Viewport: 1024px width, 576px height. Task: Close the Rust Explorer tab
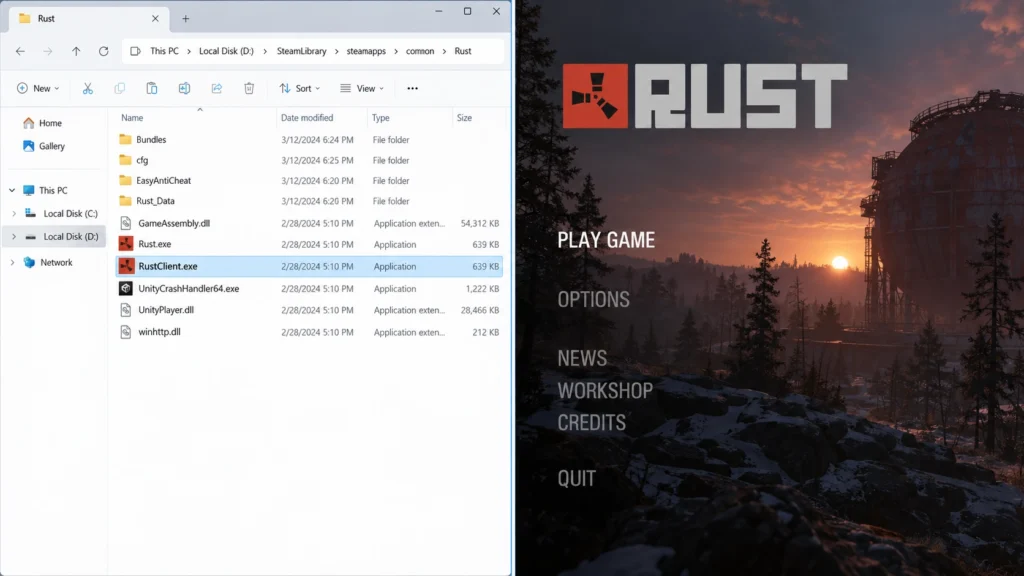155,18
